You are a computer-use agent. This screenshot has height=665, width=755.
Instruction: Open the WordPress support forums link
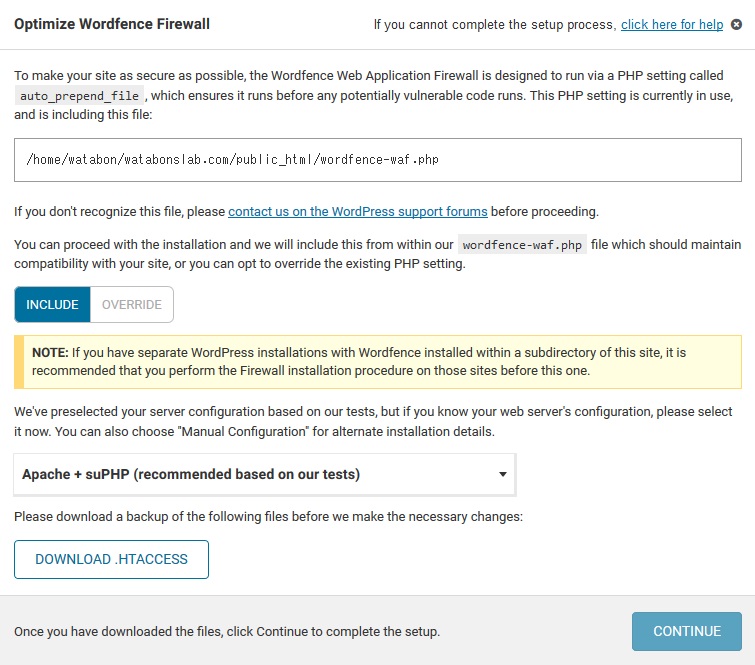pyautogui.click(x=357, y=211)
